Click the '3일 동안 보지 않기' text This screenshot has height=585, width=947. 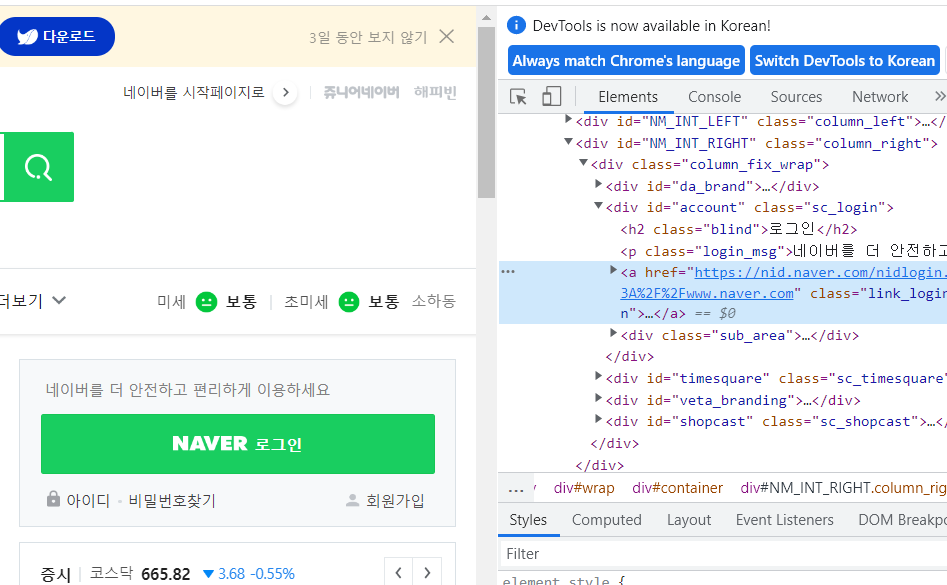(x=368, y=37)
